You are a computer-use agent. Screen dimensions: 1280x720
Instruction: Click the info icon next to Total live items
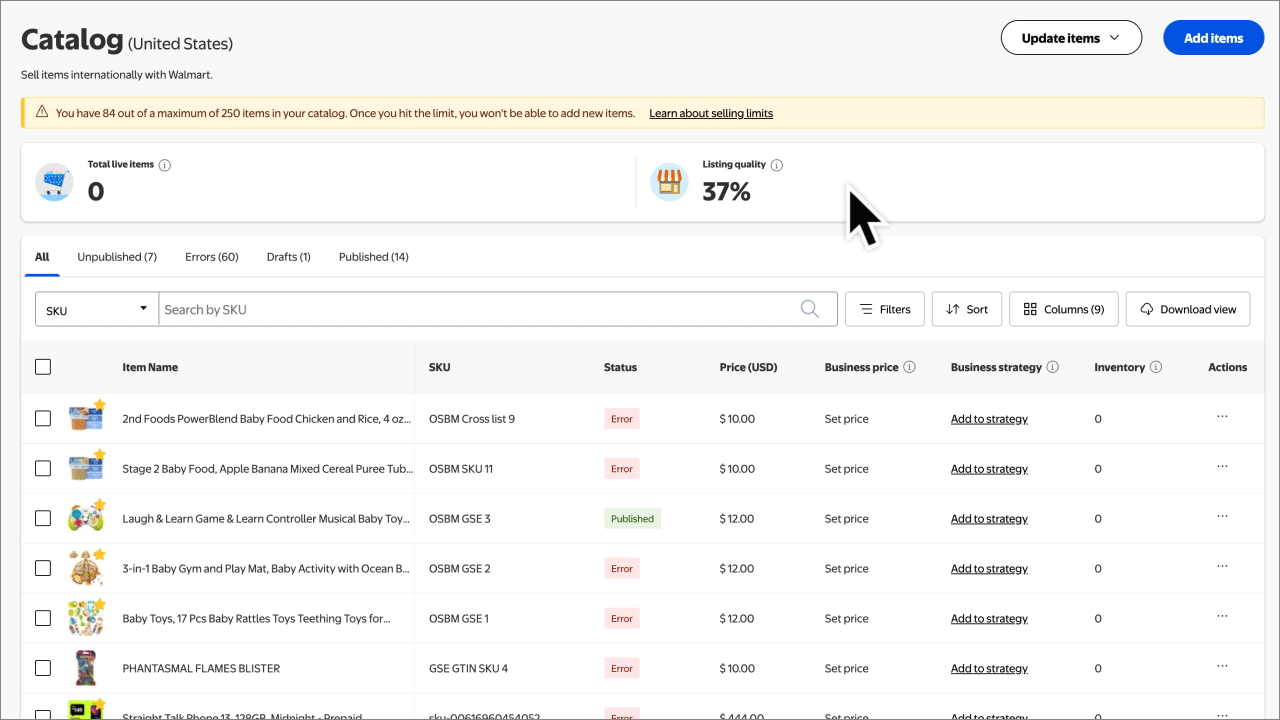click(165, 164)
